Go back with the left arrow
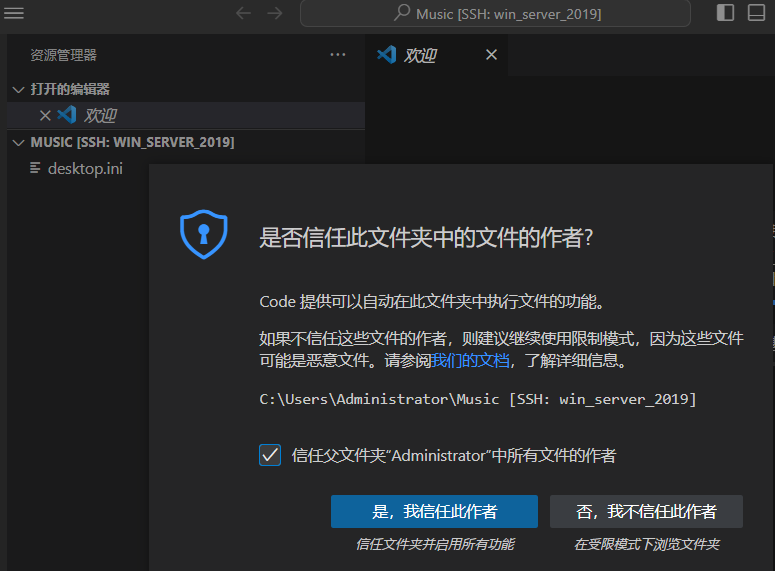This screenshot has width=775, height=571. tap(243, 13)
